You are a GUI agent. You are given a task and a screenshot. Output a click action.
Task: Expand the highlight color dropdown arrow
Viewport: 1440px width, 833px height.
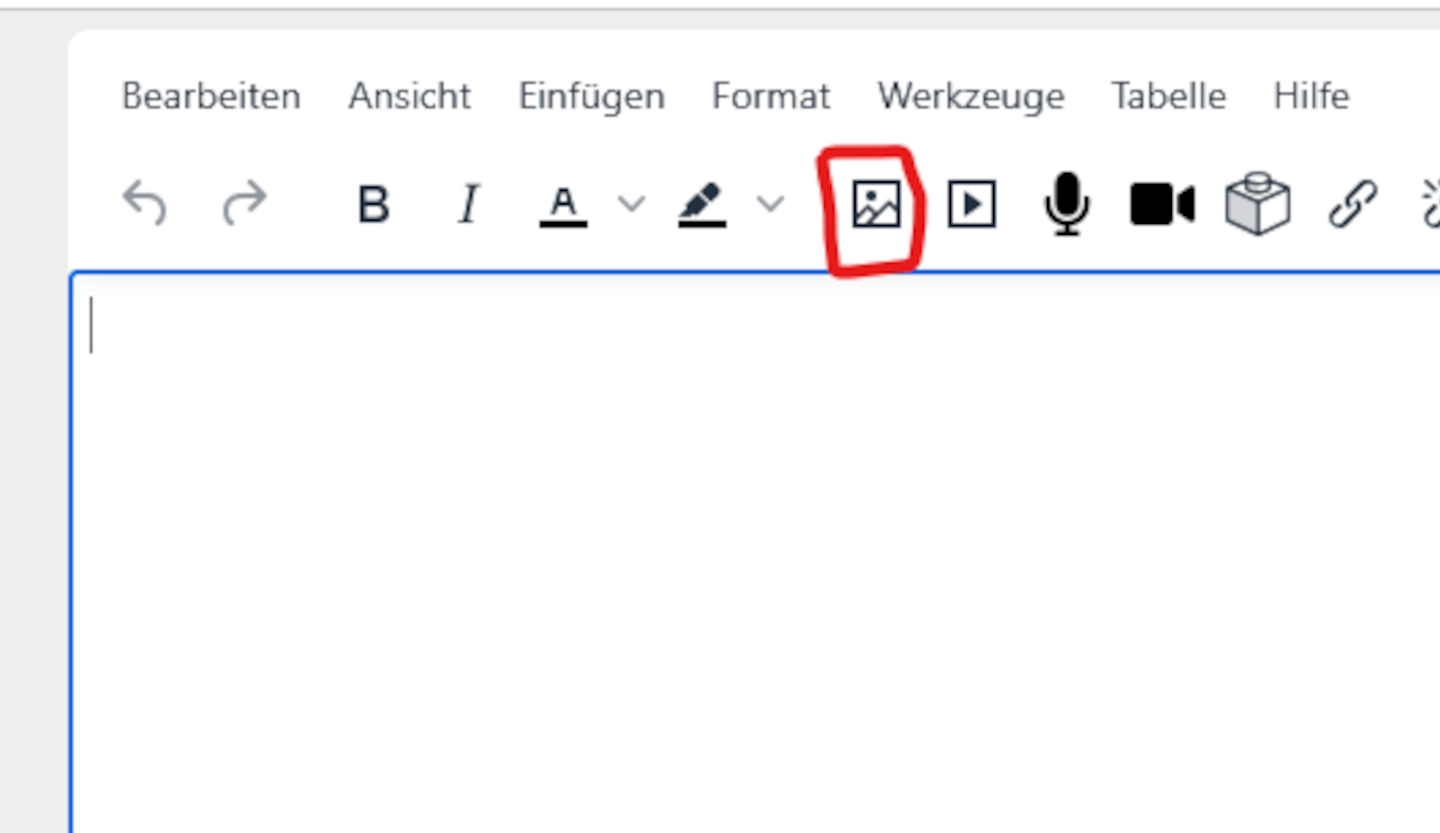(x=770, y=204)
